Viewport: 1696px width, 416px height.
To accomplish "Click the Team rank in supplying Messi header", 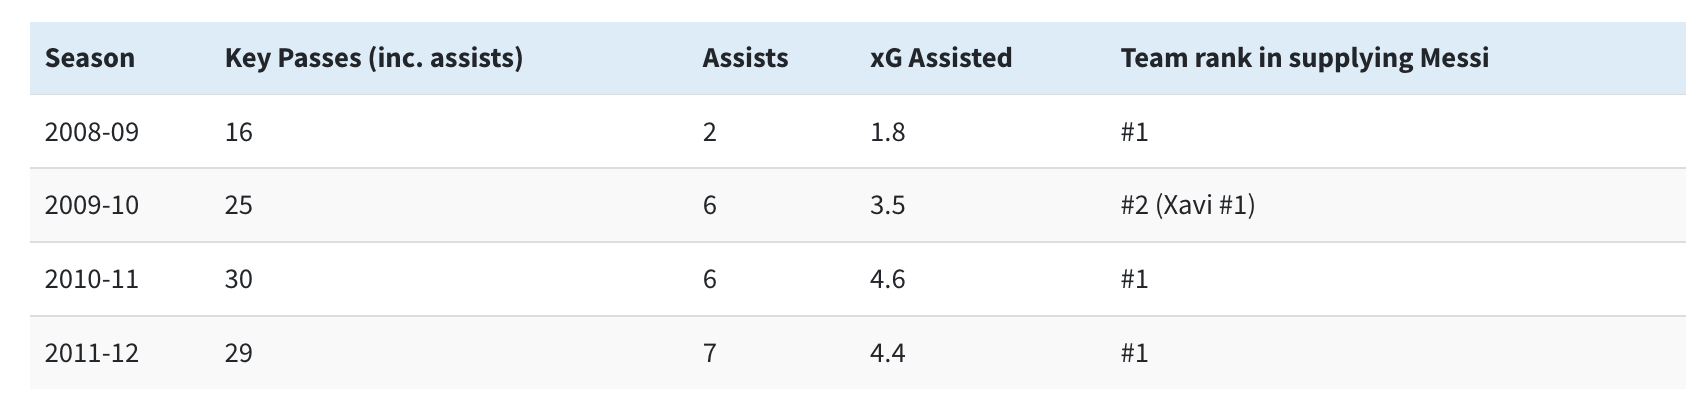I will [x=1305, y=58].
